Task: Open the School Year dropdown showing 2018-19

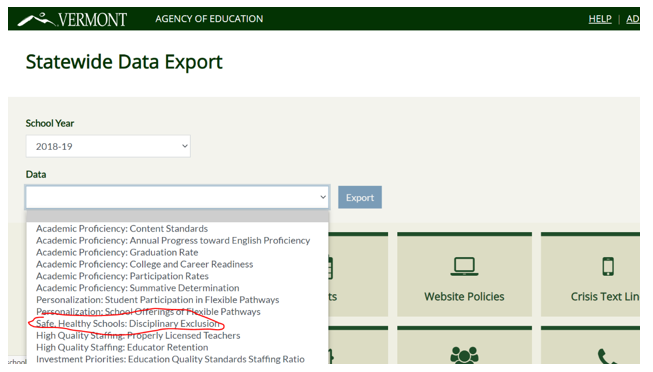Action: 108,146
